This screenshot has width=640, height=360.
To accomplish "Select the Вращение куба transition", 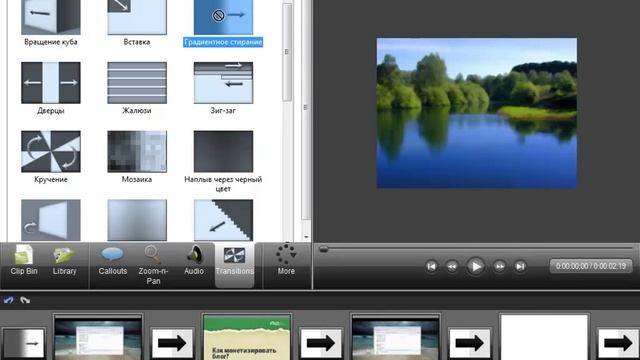I will (x=51, y=17).
